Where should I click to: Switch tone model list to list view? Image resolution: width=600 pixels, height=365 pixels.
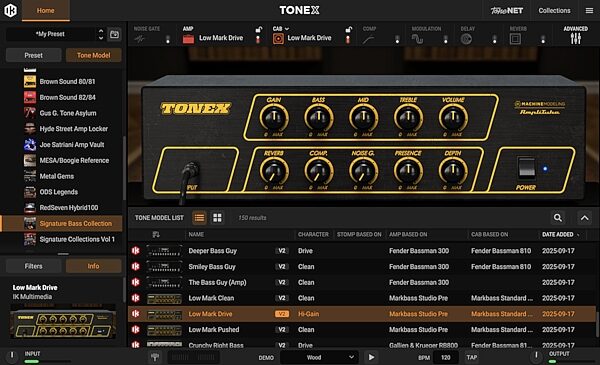tap(199, 218)
